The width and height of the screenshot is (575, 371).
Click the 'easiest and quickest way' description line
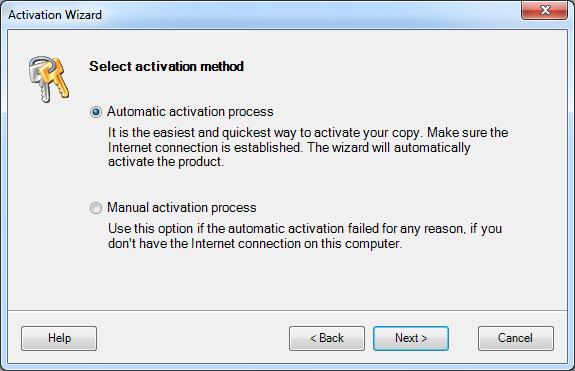(308, 132)
